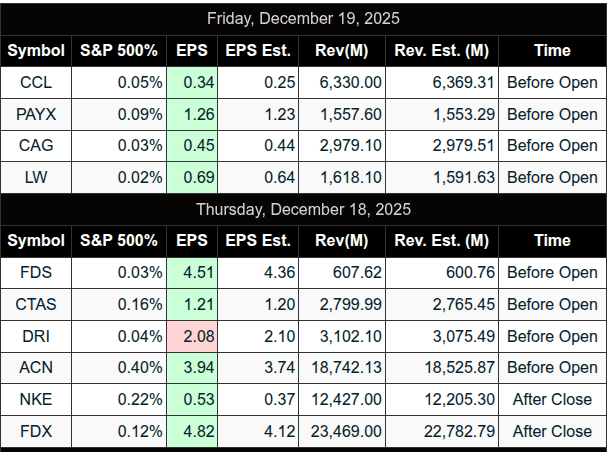Click the DRI ticker symbol
Image resolution: width=612 pixels, height=452 pixels.
click(36, 336)
